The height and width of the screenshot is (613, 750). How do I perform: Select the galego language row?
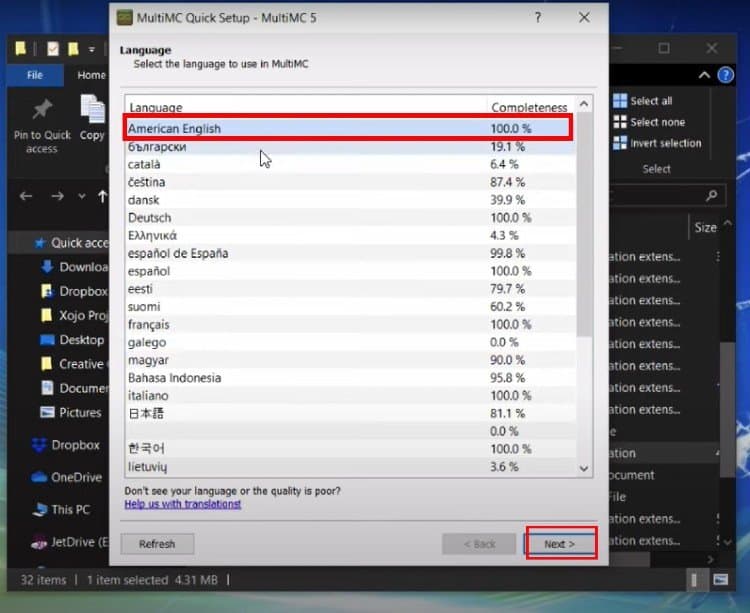(351, 342)
